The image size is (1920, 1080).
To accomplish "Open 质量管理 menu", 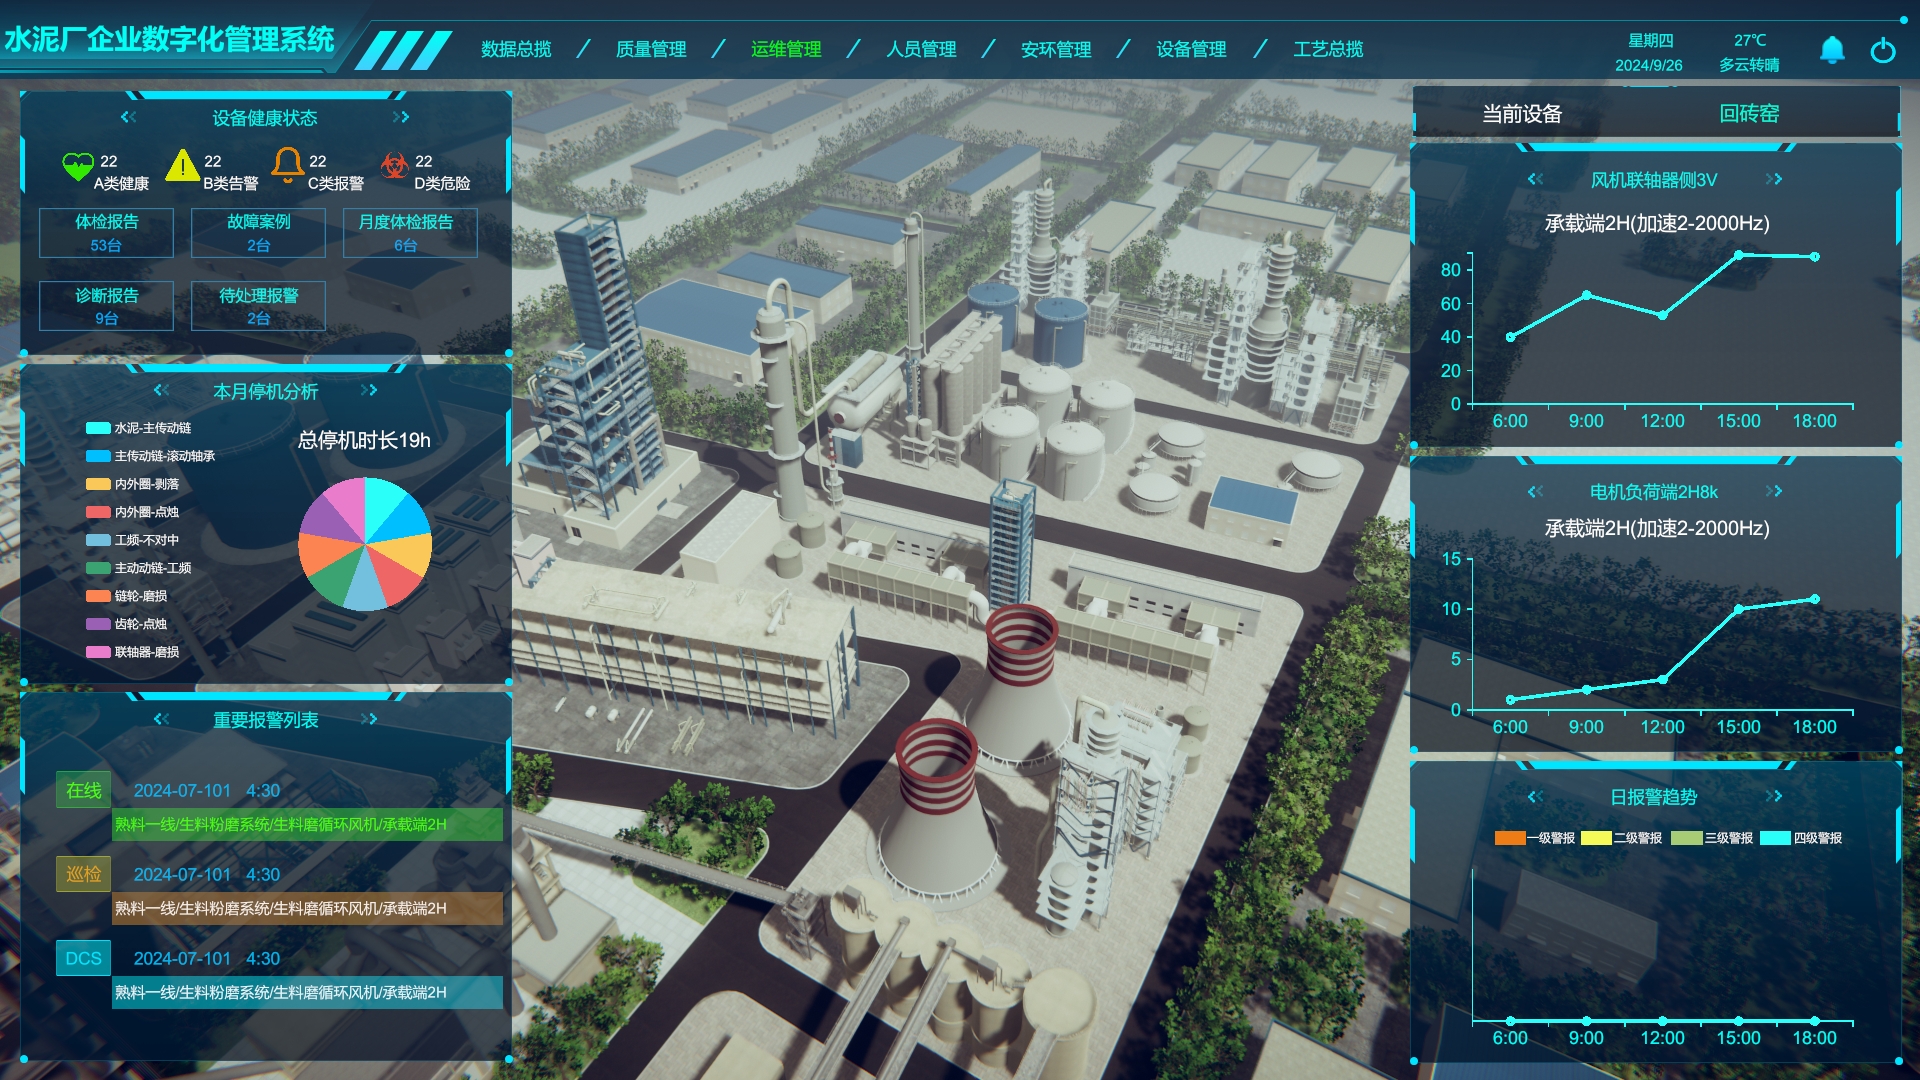I will tap(651, 49).
